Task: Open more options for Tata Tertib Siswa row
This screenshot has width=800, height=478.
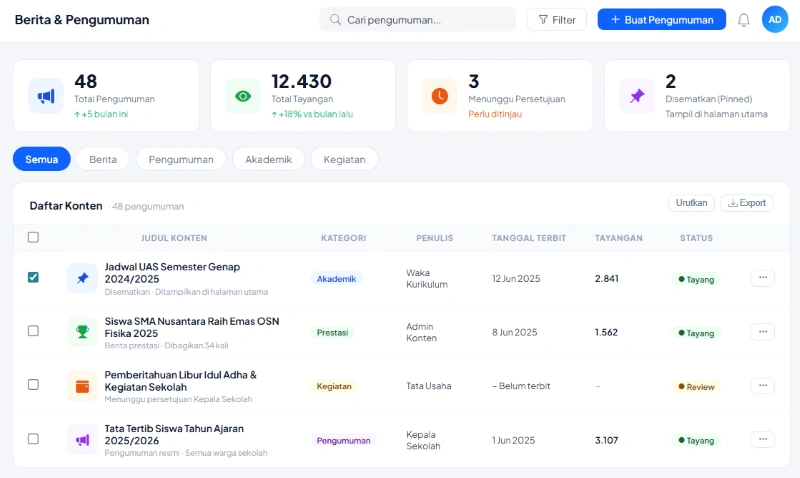Action: click(762, 439)
